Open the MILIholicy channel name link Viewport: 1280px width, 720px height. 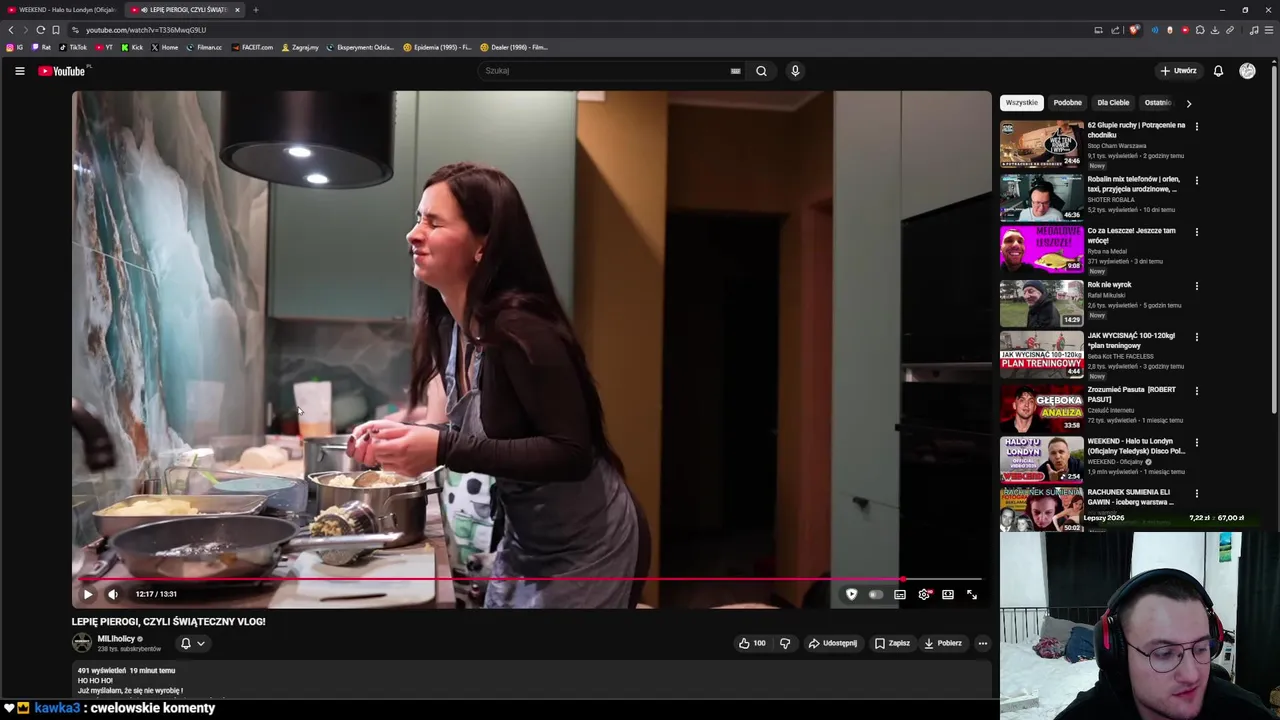coord(116,639)
